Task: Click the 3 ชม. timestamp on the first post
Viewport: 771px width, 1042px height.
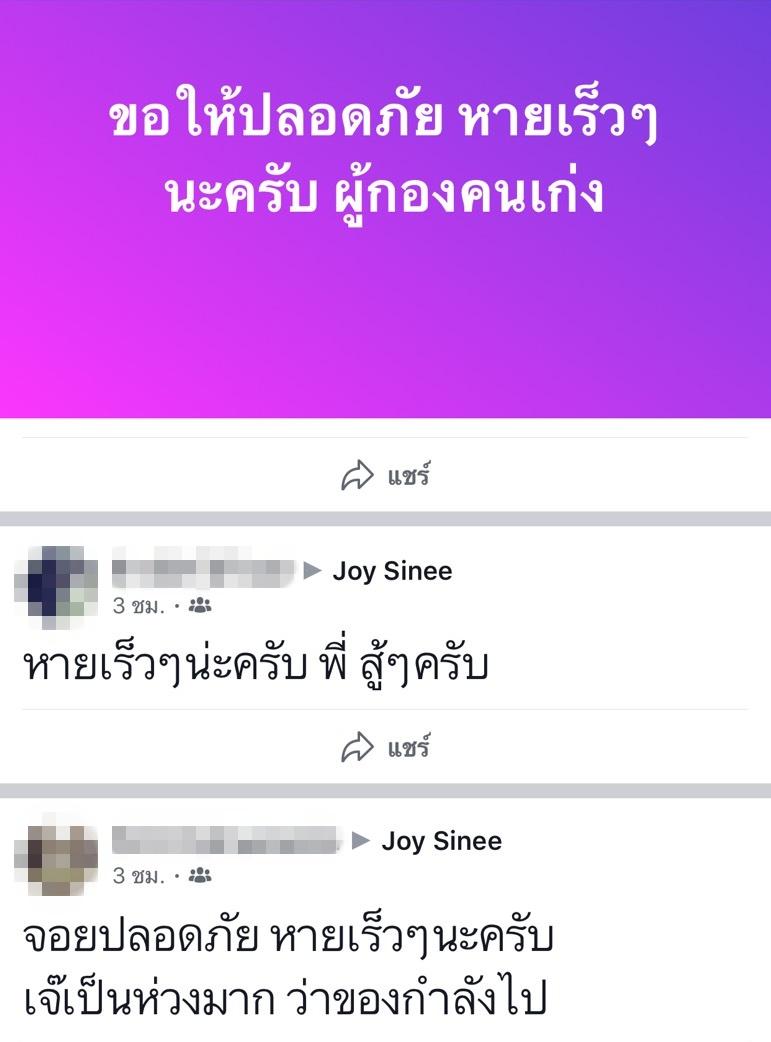Action: pyautogui.click(x=138, y=605)
